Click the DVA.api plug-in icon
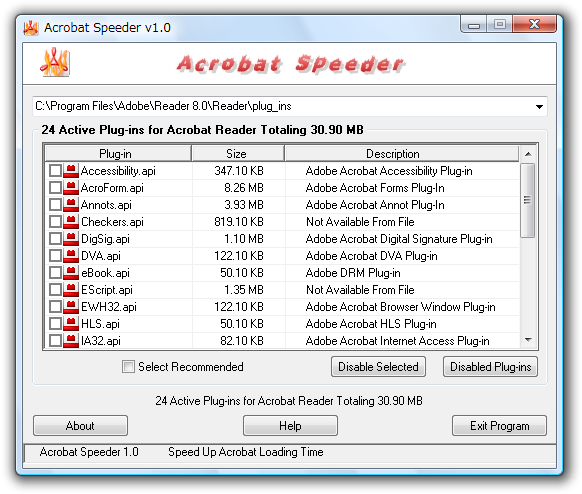582x494 pixels. point(71,256)
